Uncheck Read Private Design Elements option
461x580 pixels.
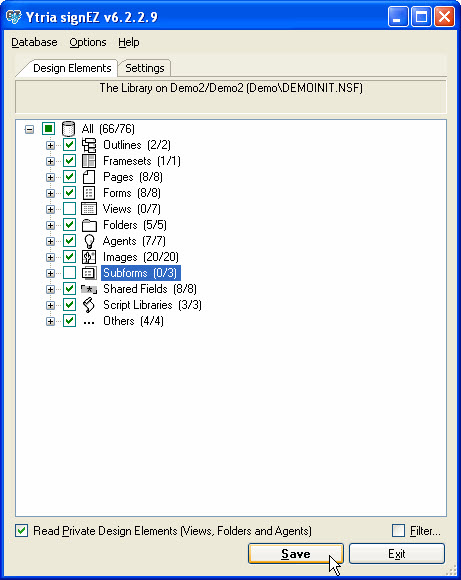coord(21,531)
